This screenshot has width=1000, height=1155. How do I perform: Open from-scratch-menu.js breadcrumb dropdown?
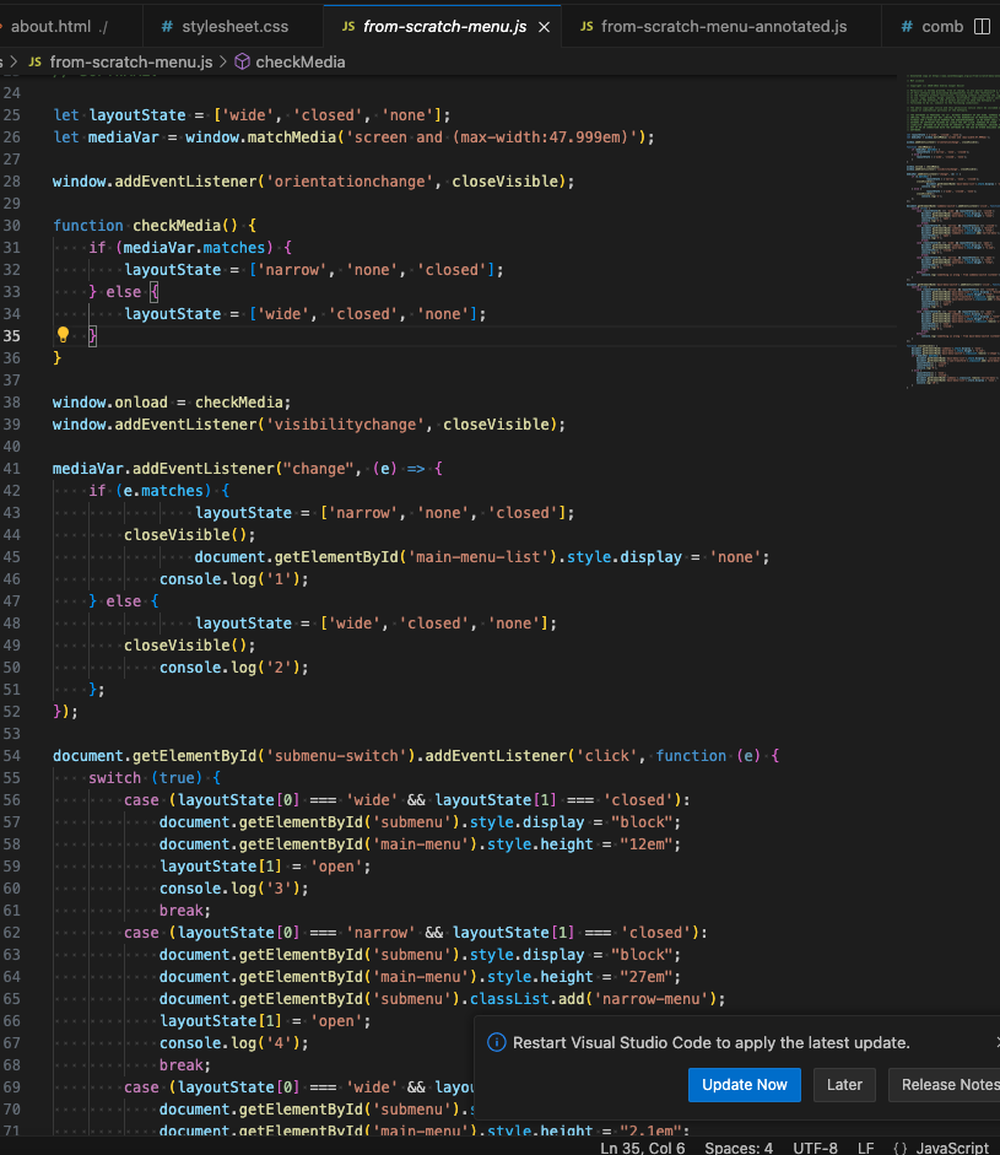(x=130, y=62)
